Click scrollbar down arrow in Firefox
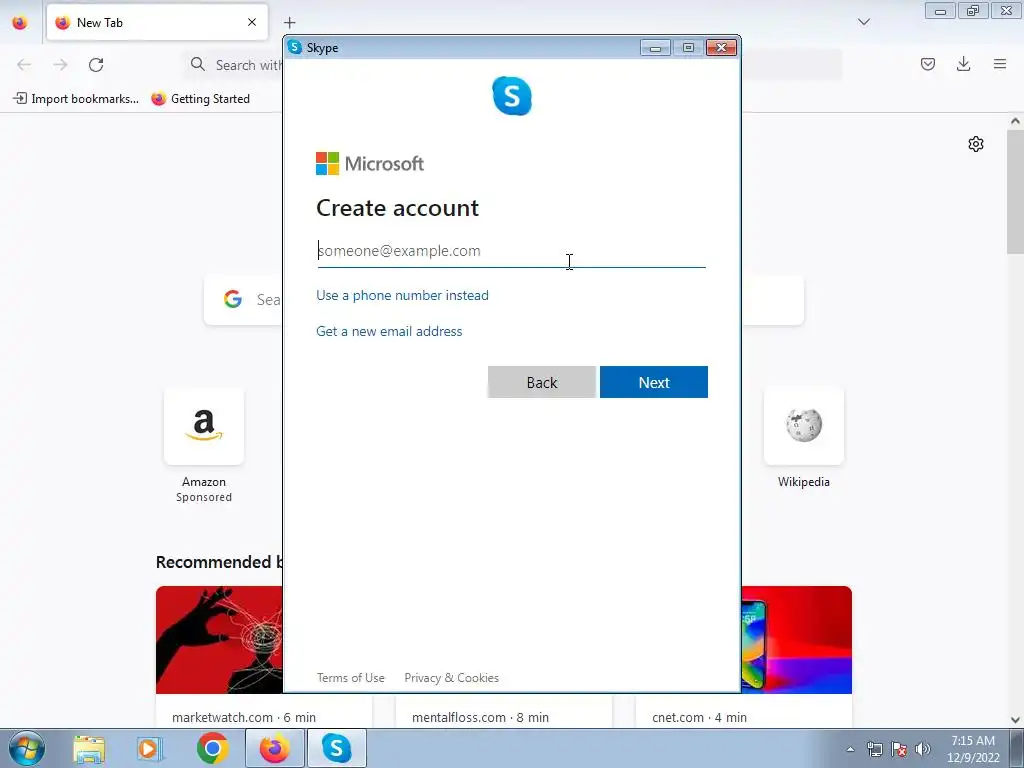 pyautogui.click(x=1015, y=720)
